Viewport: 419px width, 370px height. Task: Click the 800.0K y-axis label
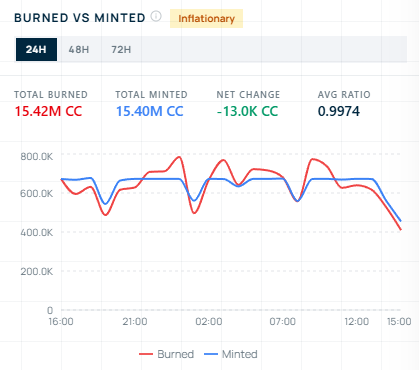37,156
